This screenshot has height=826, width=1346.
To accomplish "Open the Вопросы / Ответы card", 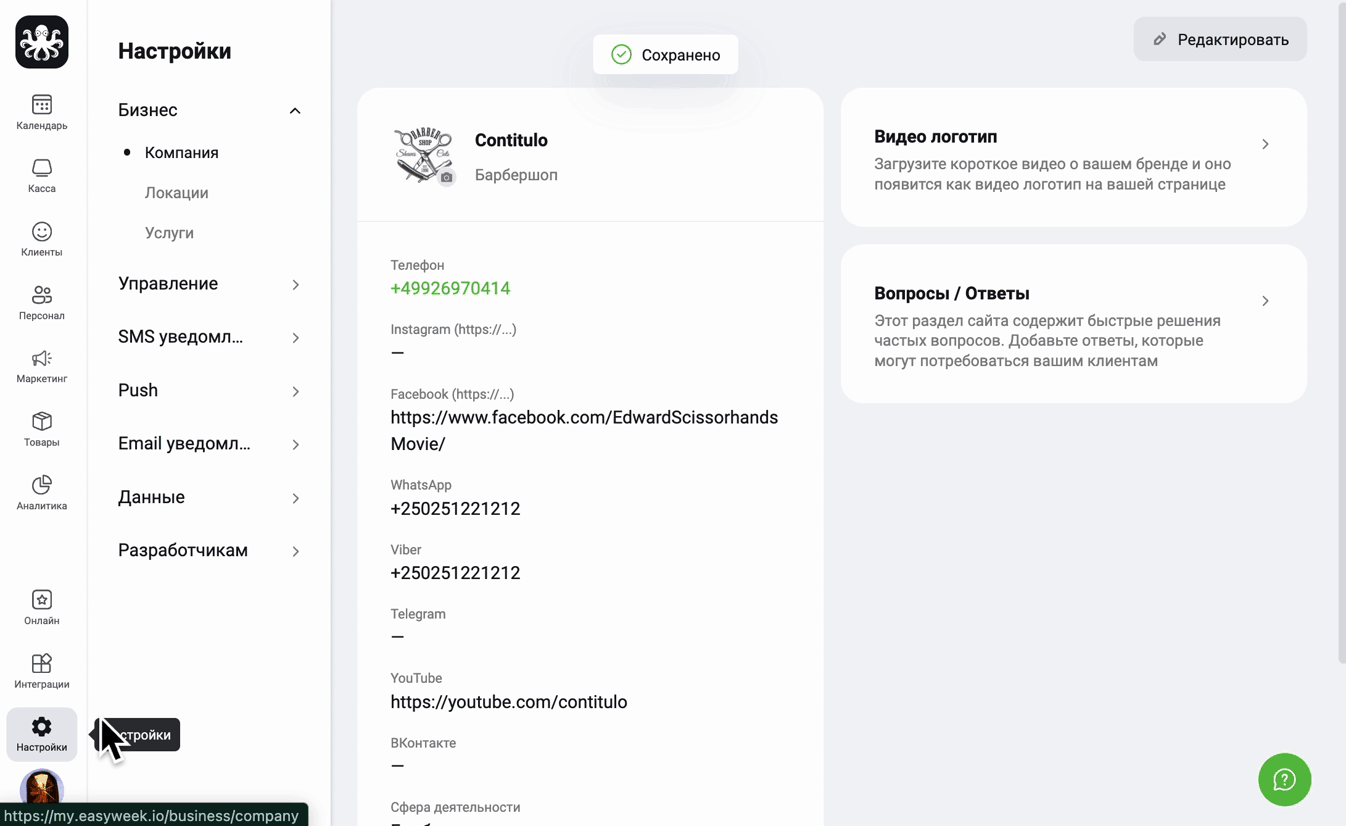I will pyautogui.click(x=1074, y=324).
